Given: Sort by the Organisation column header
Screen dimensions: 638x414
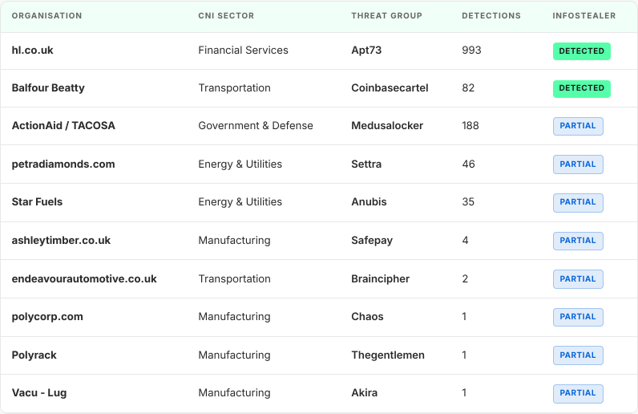Looking at the screenshot, I should point(47,16).
